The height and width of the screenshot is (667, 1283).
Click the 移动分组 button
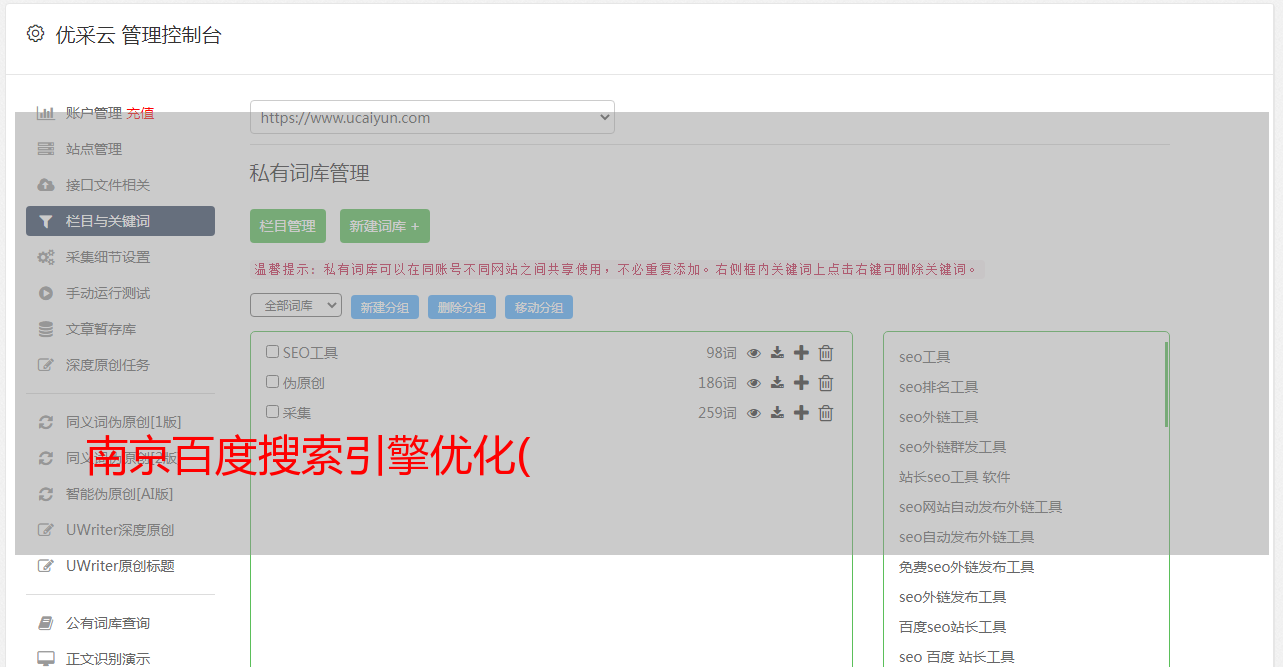tap(539, 307)
